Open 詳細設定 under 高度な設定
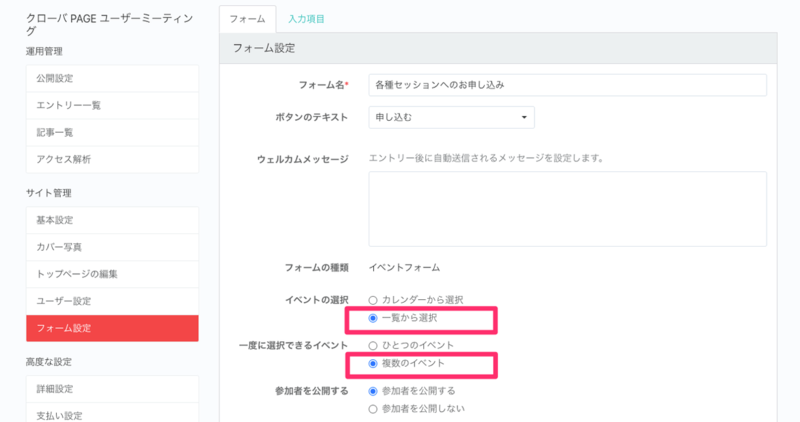This screenshot has width=800, height=422. pos(112,389)
